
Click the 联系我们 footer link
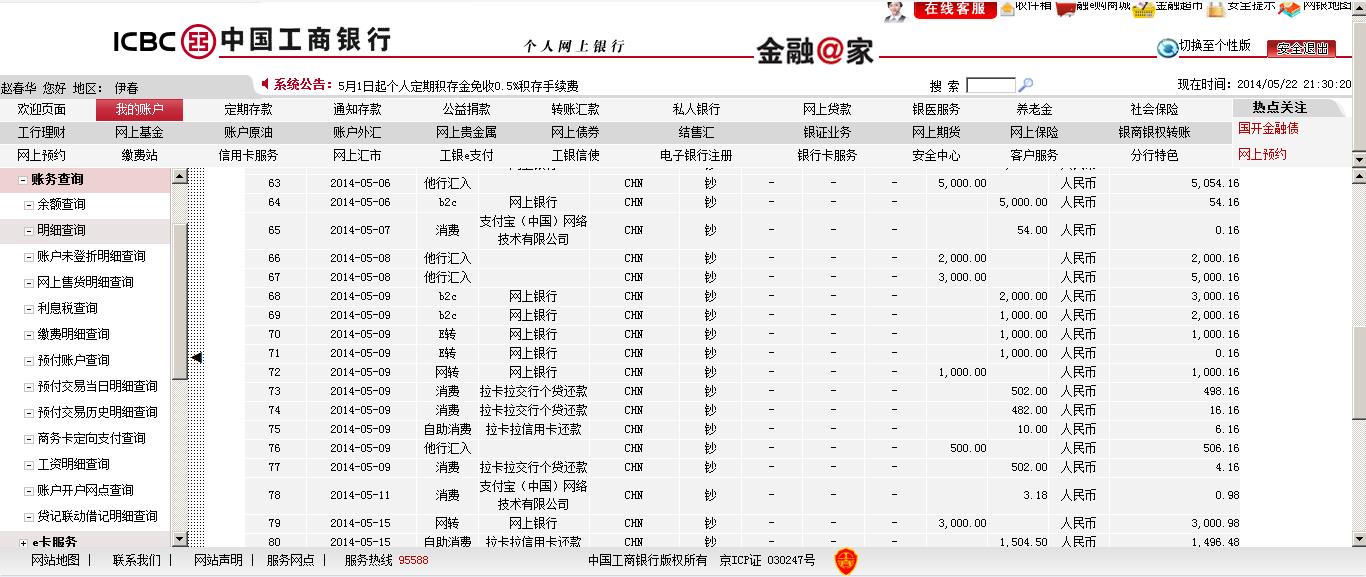137,560
